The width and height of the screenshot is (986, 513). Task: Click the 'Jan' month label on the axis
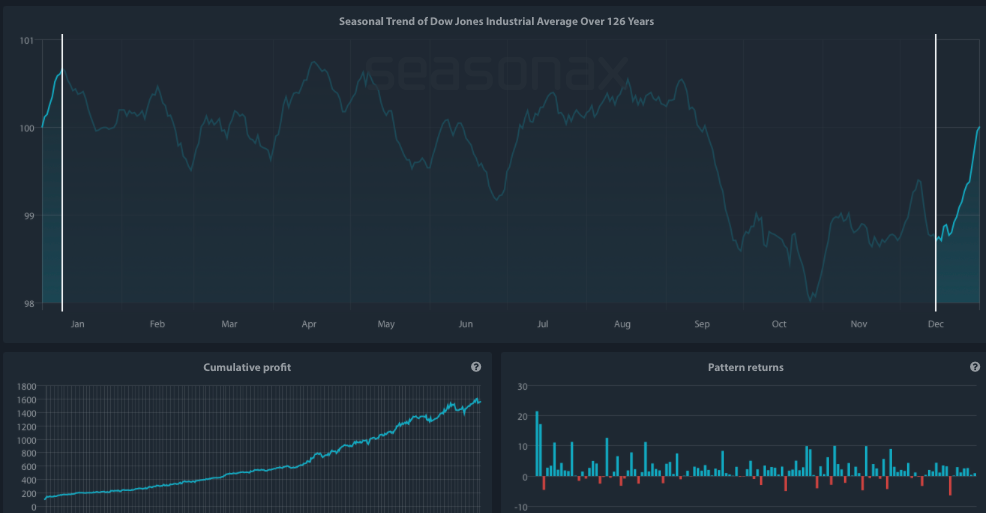[x=77, y=324]
